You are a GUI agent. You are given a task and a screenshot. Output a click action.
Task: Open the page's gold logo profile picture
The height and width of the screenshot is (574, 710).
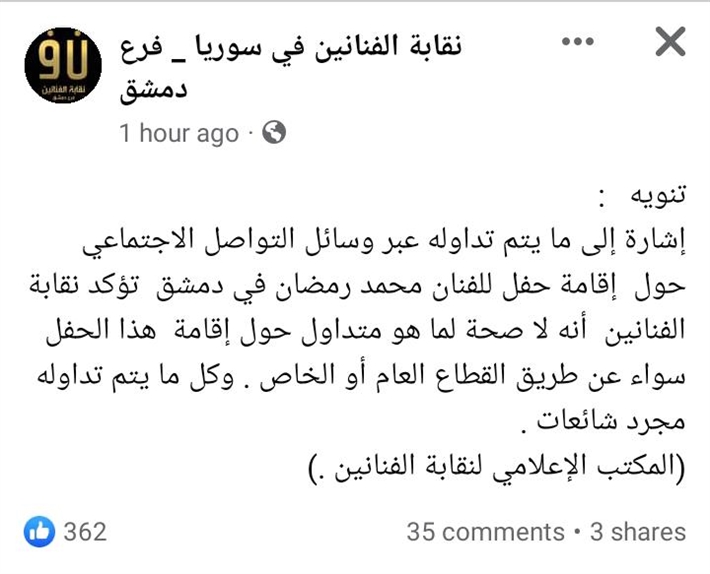(x=62, y=68)
